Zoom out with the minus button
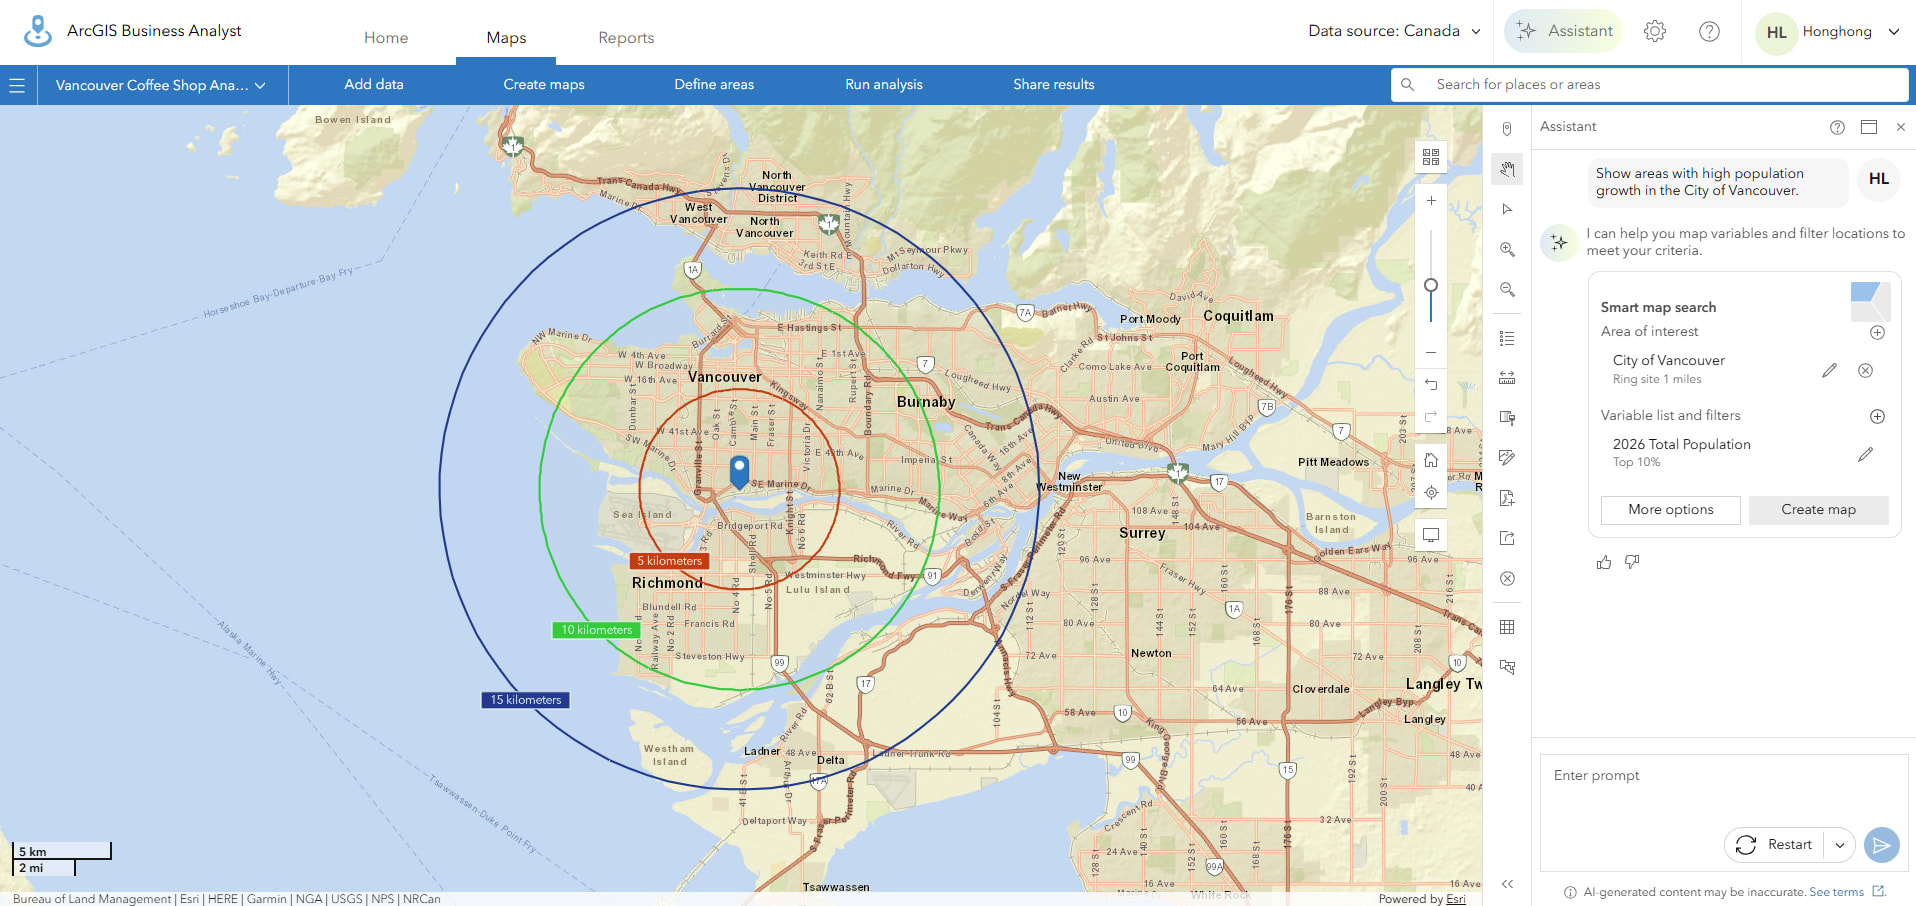The width and height of the screenshot is (1916, 906). pyautogui.click(x=1431, y=353)
